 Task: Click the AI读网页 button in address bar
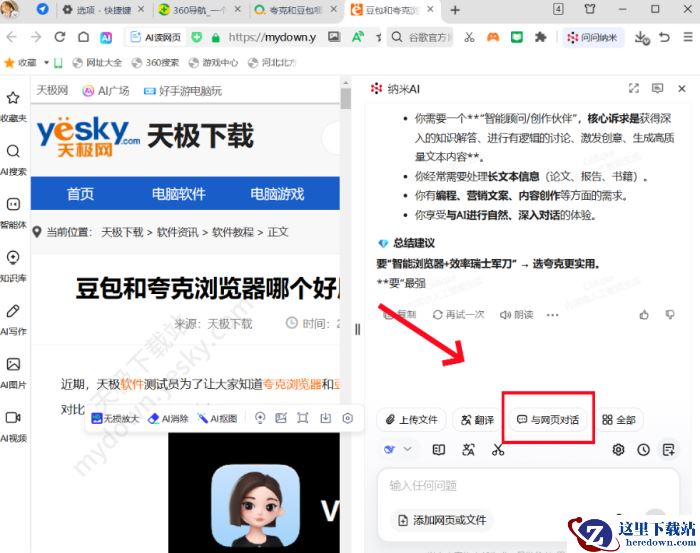coord(155,37)
